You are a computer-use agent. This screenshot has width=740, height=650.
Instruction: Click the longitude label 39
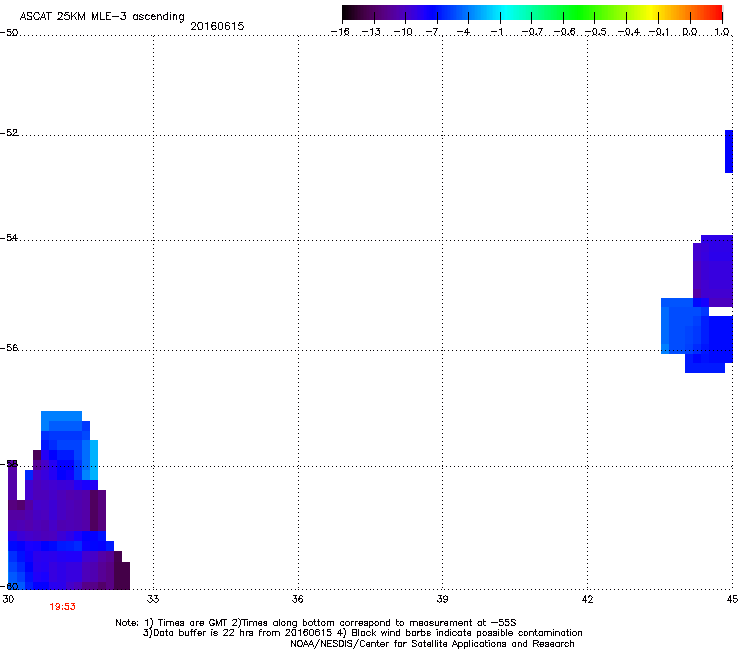coord(442,599)
